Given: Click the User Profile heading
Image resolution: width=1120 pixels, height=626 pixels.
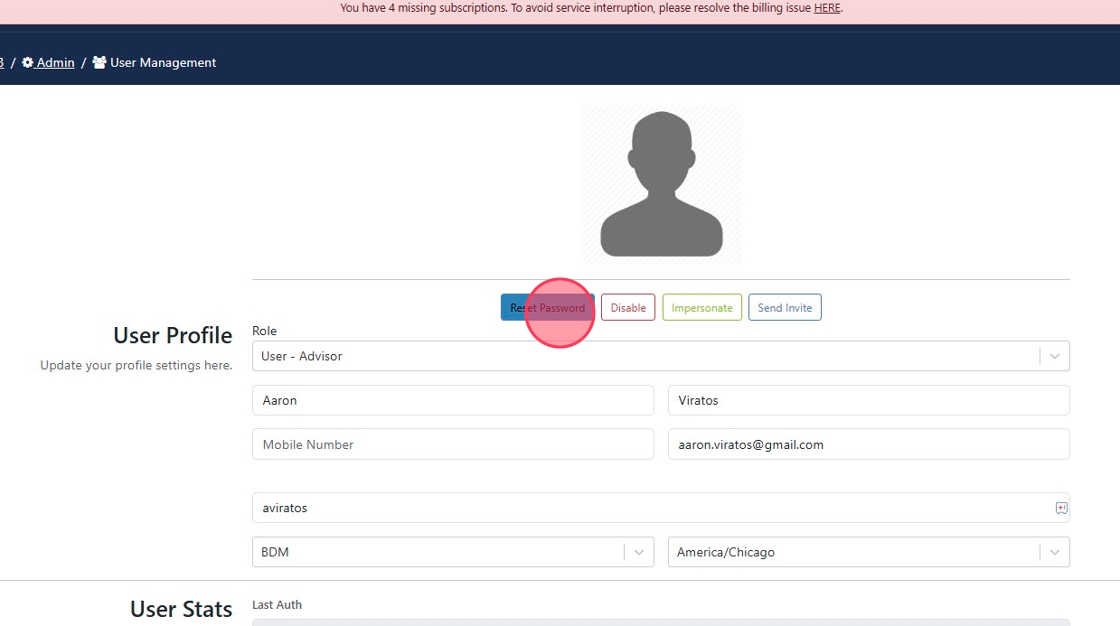Looking at the screenshot, I should click(172, 334).
